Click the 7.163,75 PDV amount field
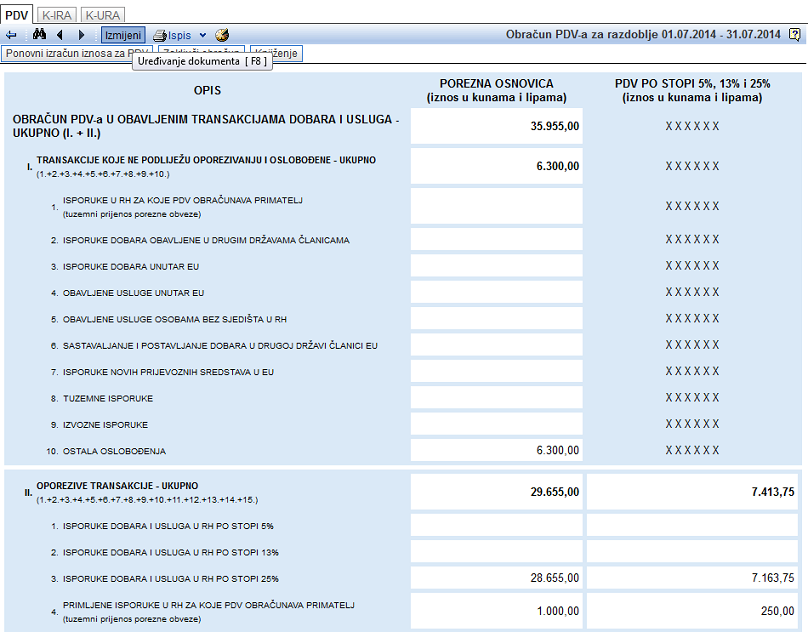 click(693, 578)
